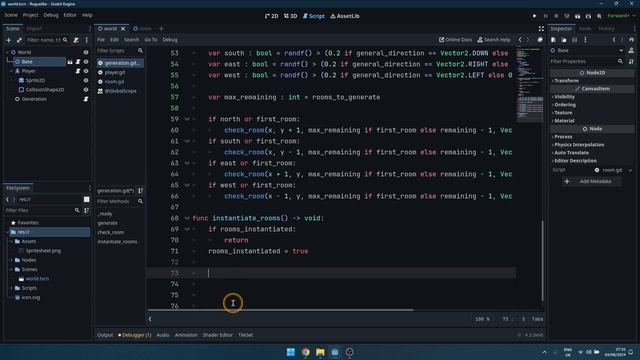Click the Filter Properties input field
The image size is (640, 360).
(x=584, y=61)
